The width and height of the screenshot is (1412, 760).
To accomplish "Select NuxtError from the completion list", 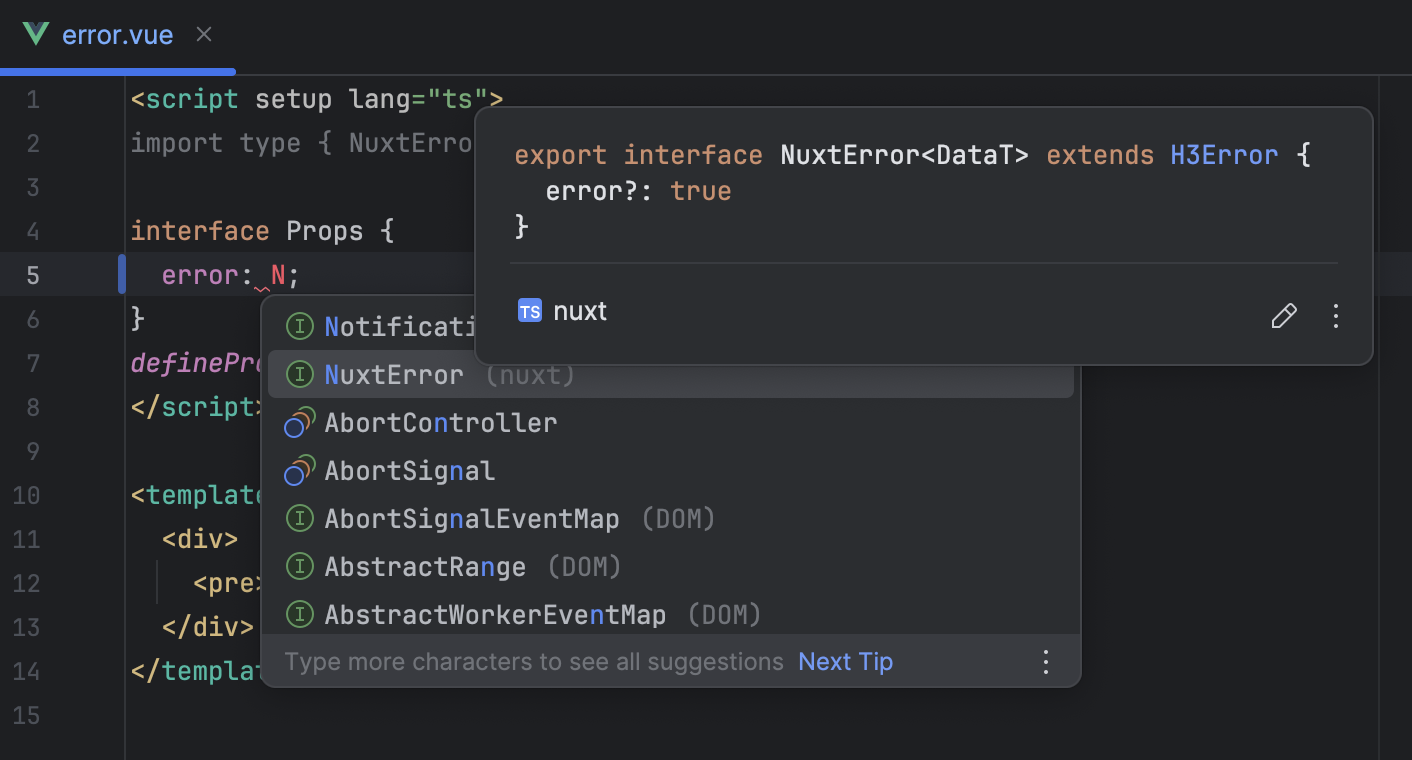I will coord(394,374).
